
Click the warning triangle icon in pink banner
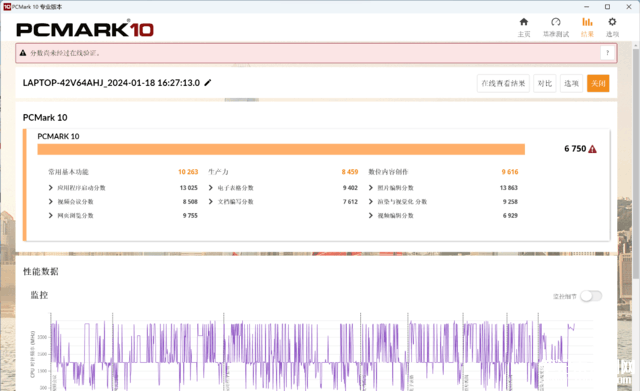point(23,53)
